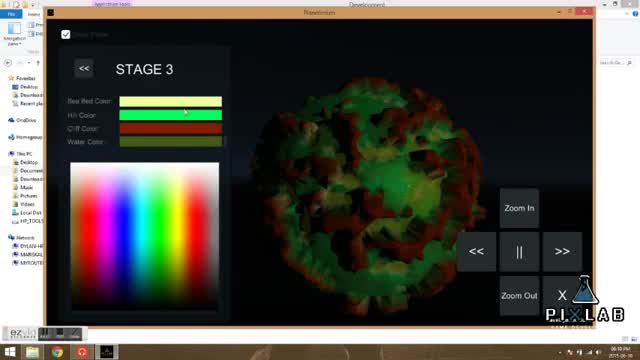Open File Explorer from the taskbar
The width and height of the screenshot is (640, 360).
pos(32,352)
